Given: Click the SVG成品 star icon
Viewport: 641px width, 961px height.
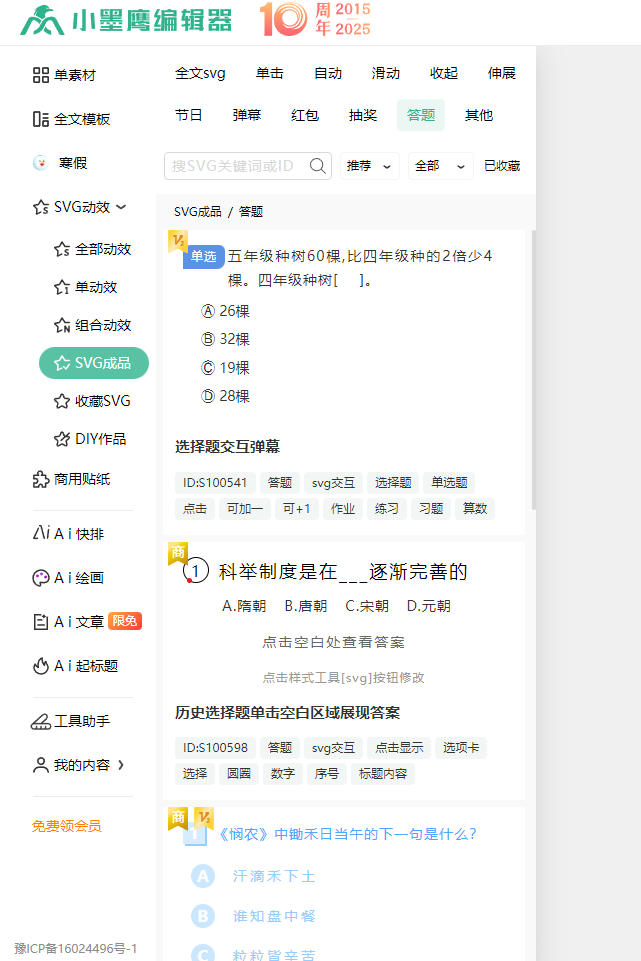Looking at the screenshot, I should tap(62, 363).
